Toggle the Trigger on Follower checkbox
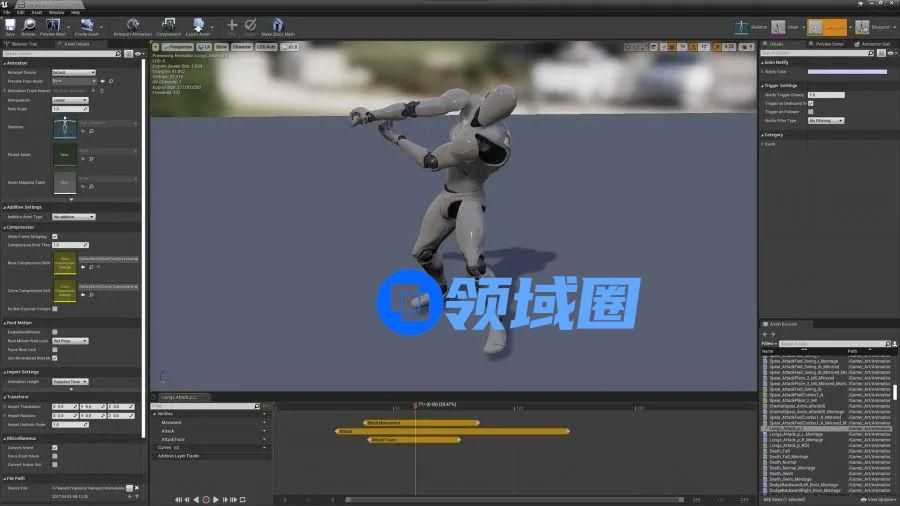 810,111
